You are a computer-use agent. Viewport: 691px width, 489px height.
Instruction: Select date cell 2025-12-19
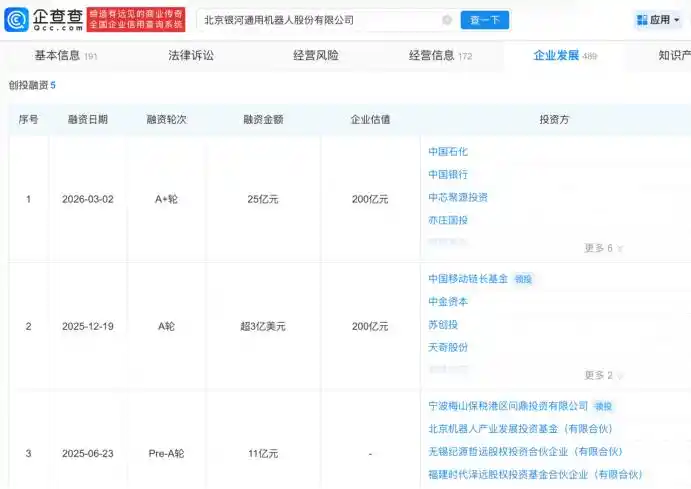click(88, 326)
